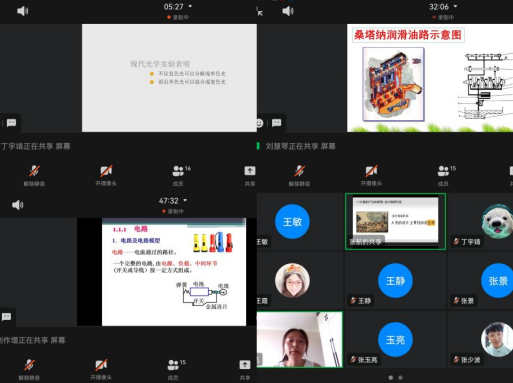Viewport: 513px width, 383px height.
Task: Open the shared screen thumbnail in gallery
Action: click(395, 221)
